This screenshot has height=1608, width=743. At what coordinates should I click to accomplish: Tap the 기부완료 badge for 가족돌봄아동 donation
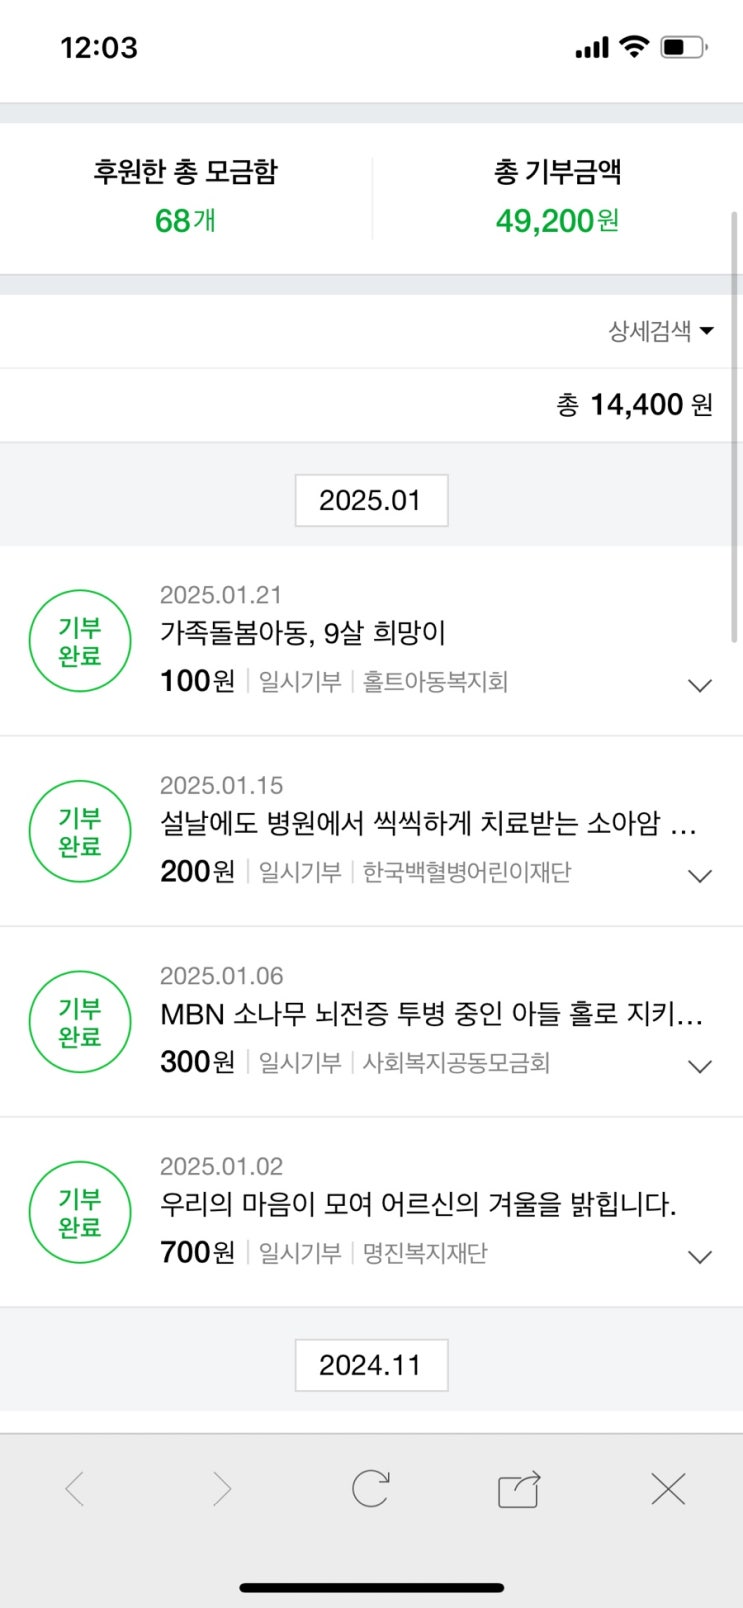tap(80, 641)
